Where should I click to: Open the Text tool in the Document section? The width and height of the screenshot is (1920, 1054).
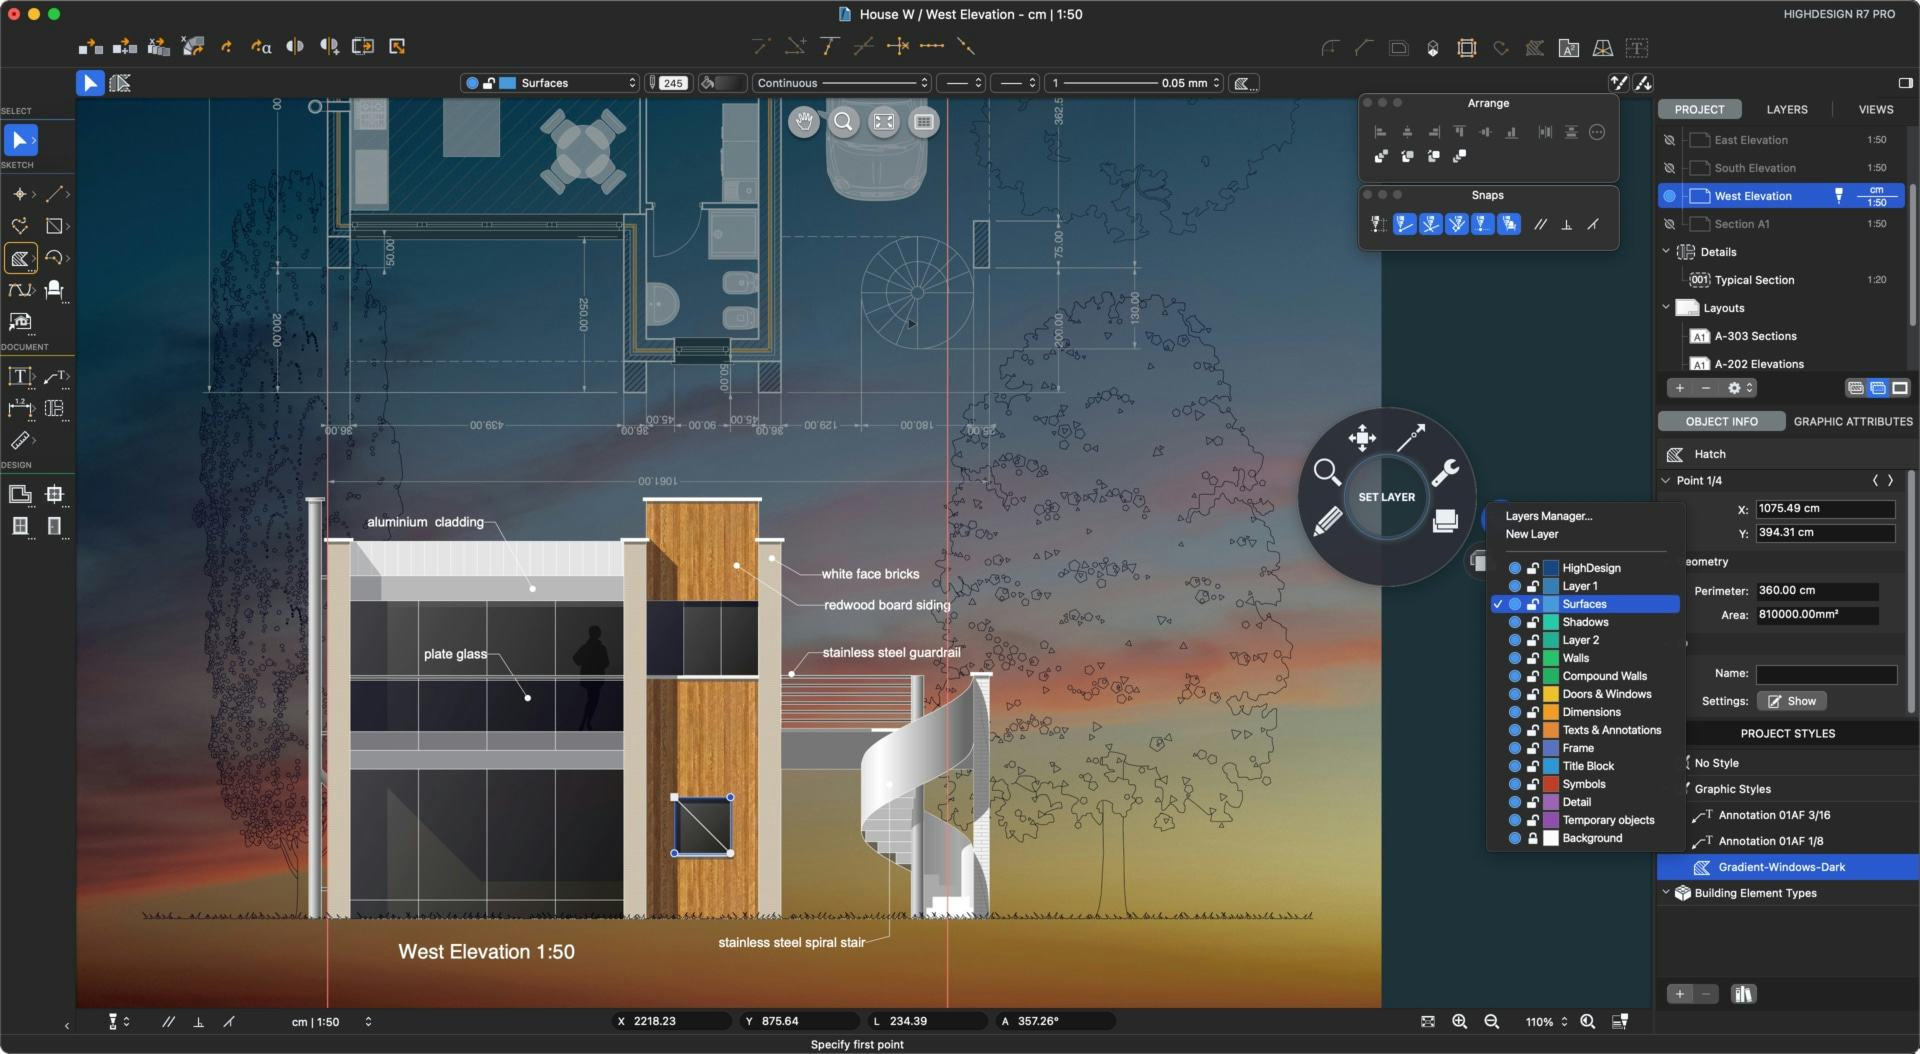pos(20,376)
